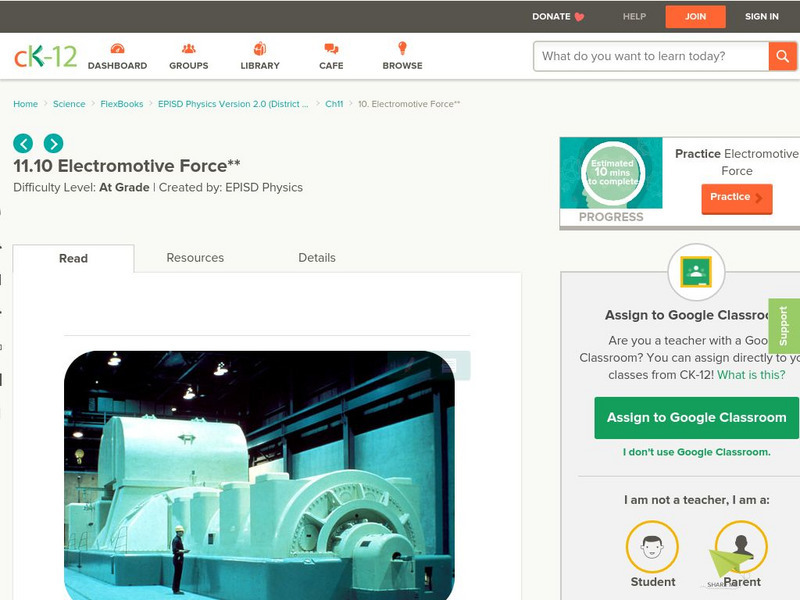The width and height of the screenshot is (800, 600).
Task: Click the orange Practice button
Action: [736, 198]
